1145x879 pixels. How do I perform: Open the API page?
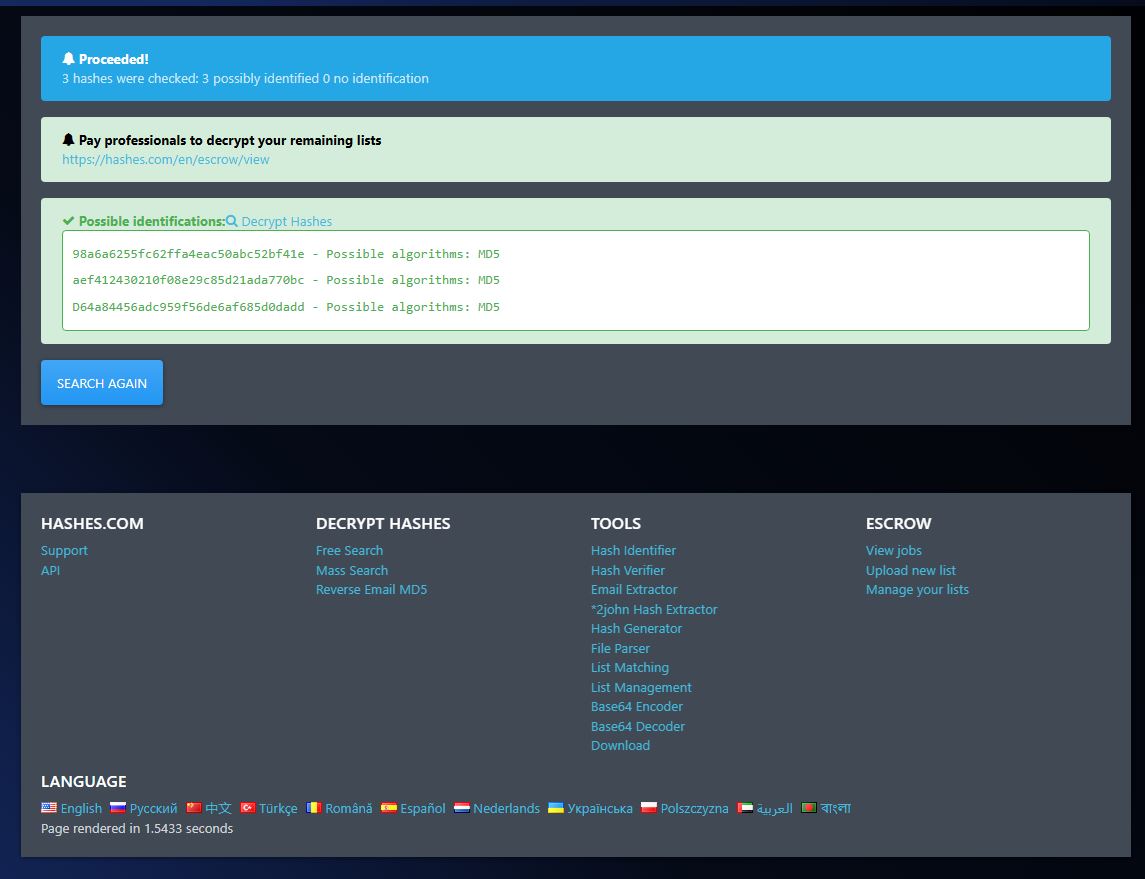point(50,570)
